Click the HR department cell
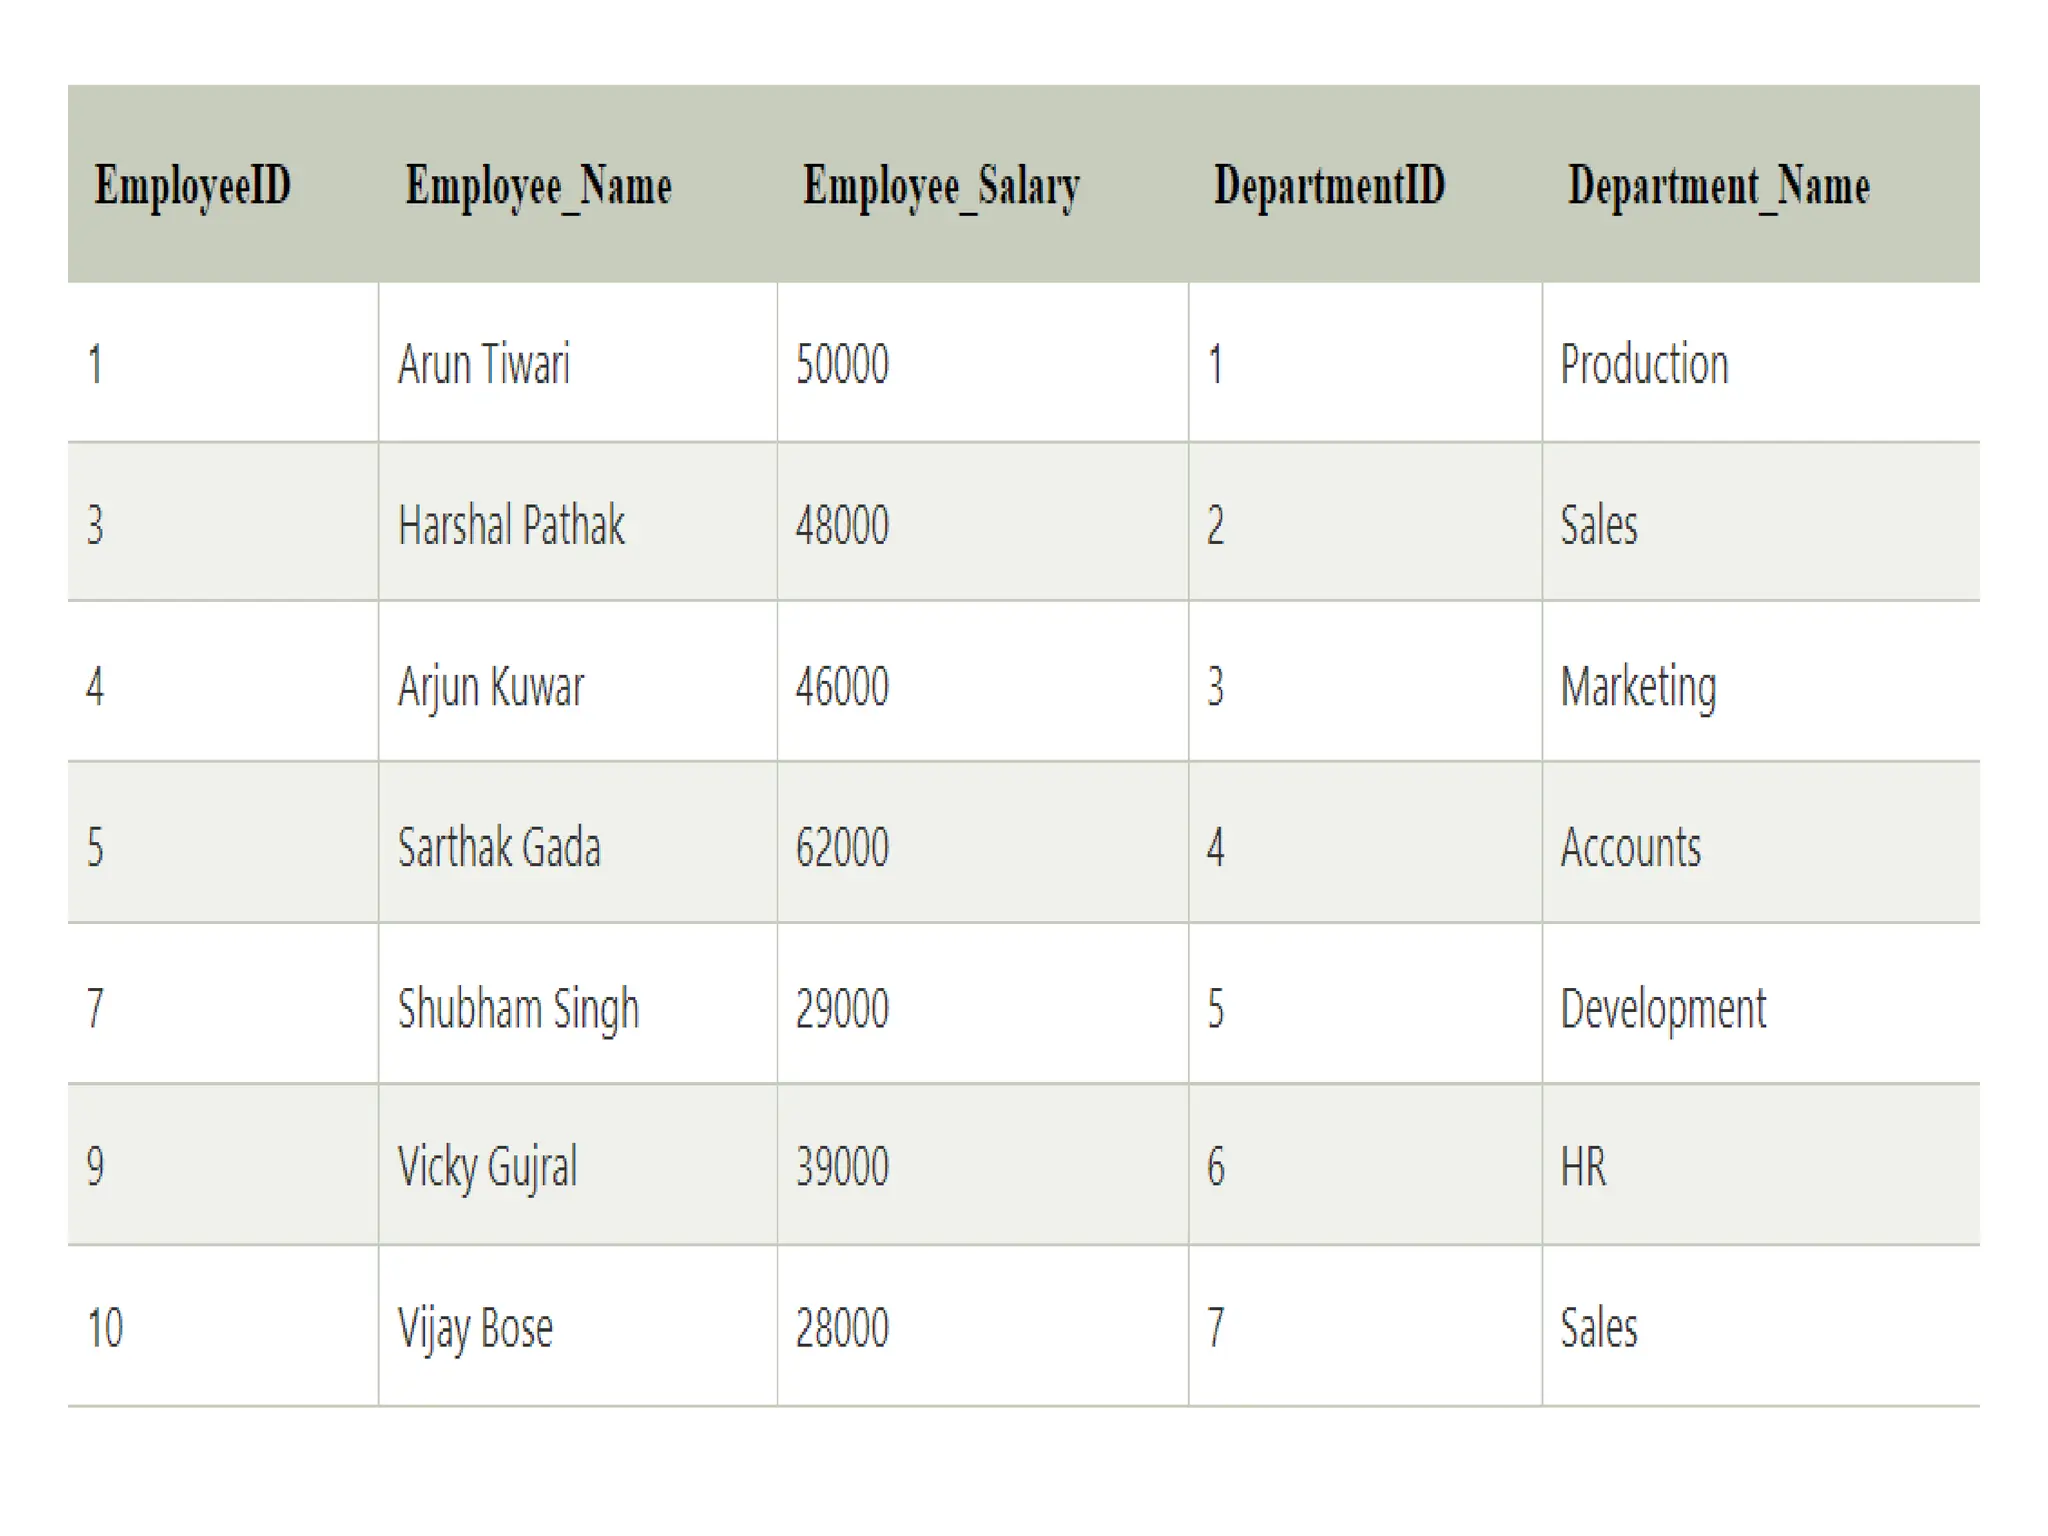This screenshot has width=2048, height=1536. click(x=1761, y=1165)
